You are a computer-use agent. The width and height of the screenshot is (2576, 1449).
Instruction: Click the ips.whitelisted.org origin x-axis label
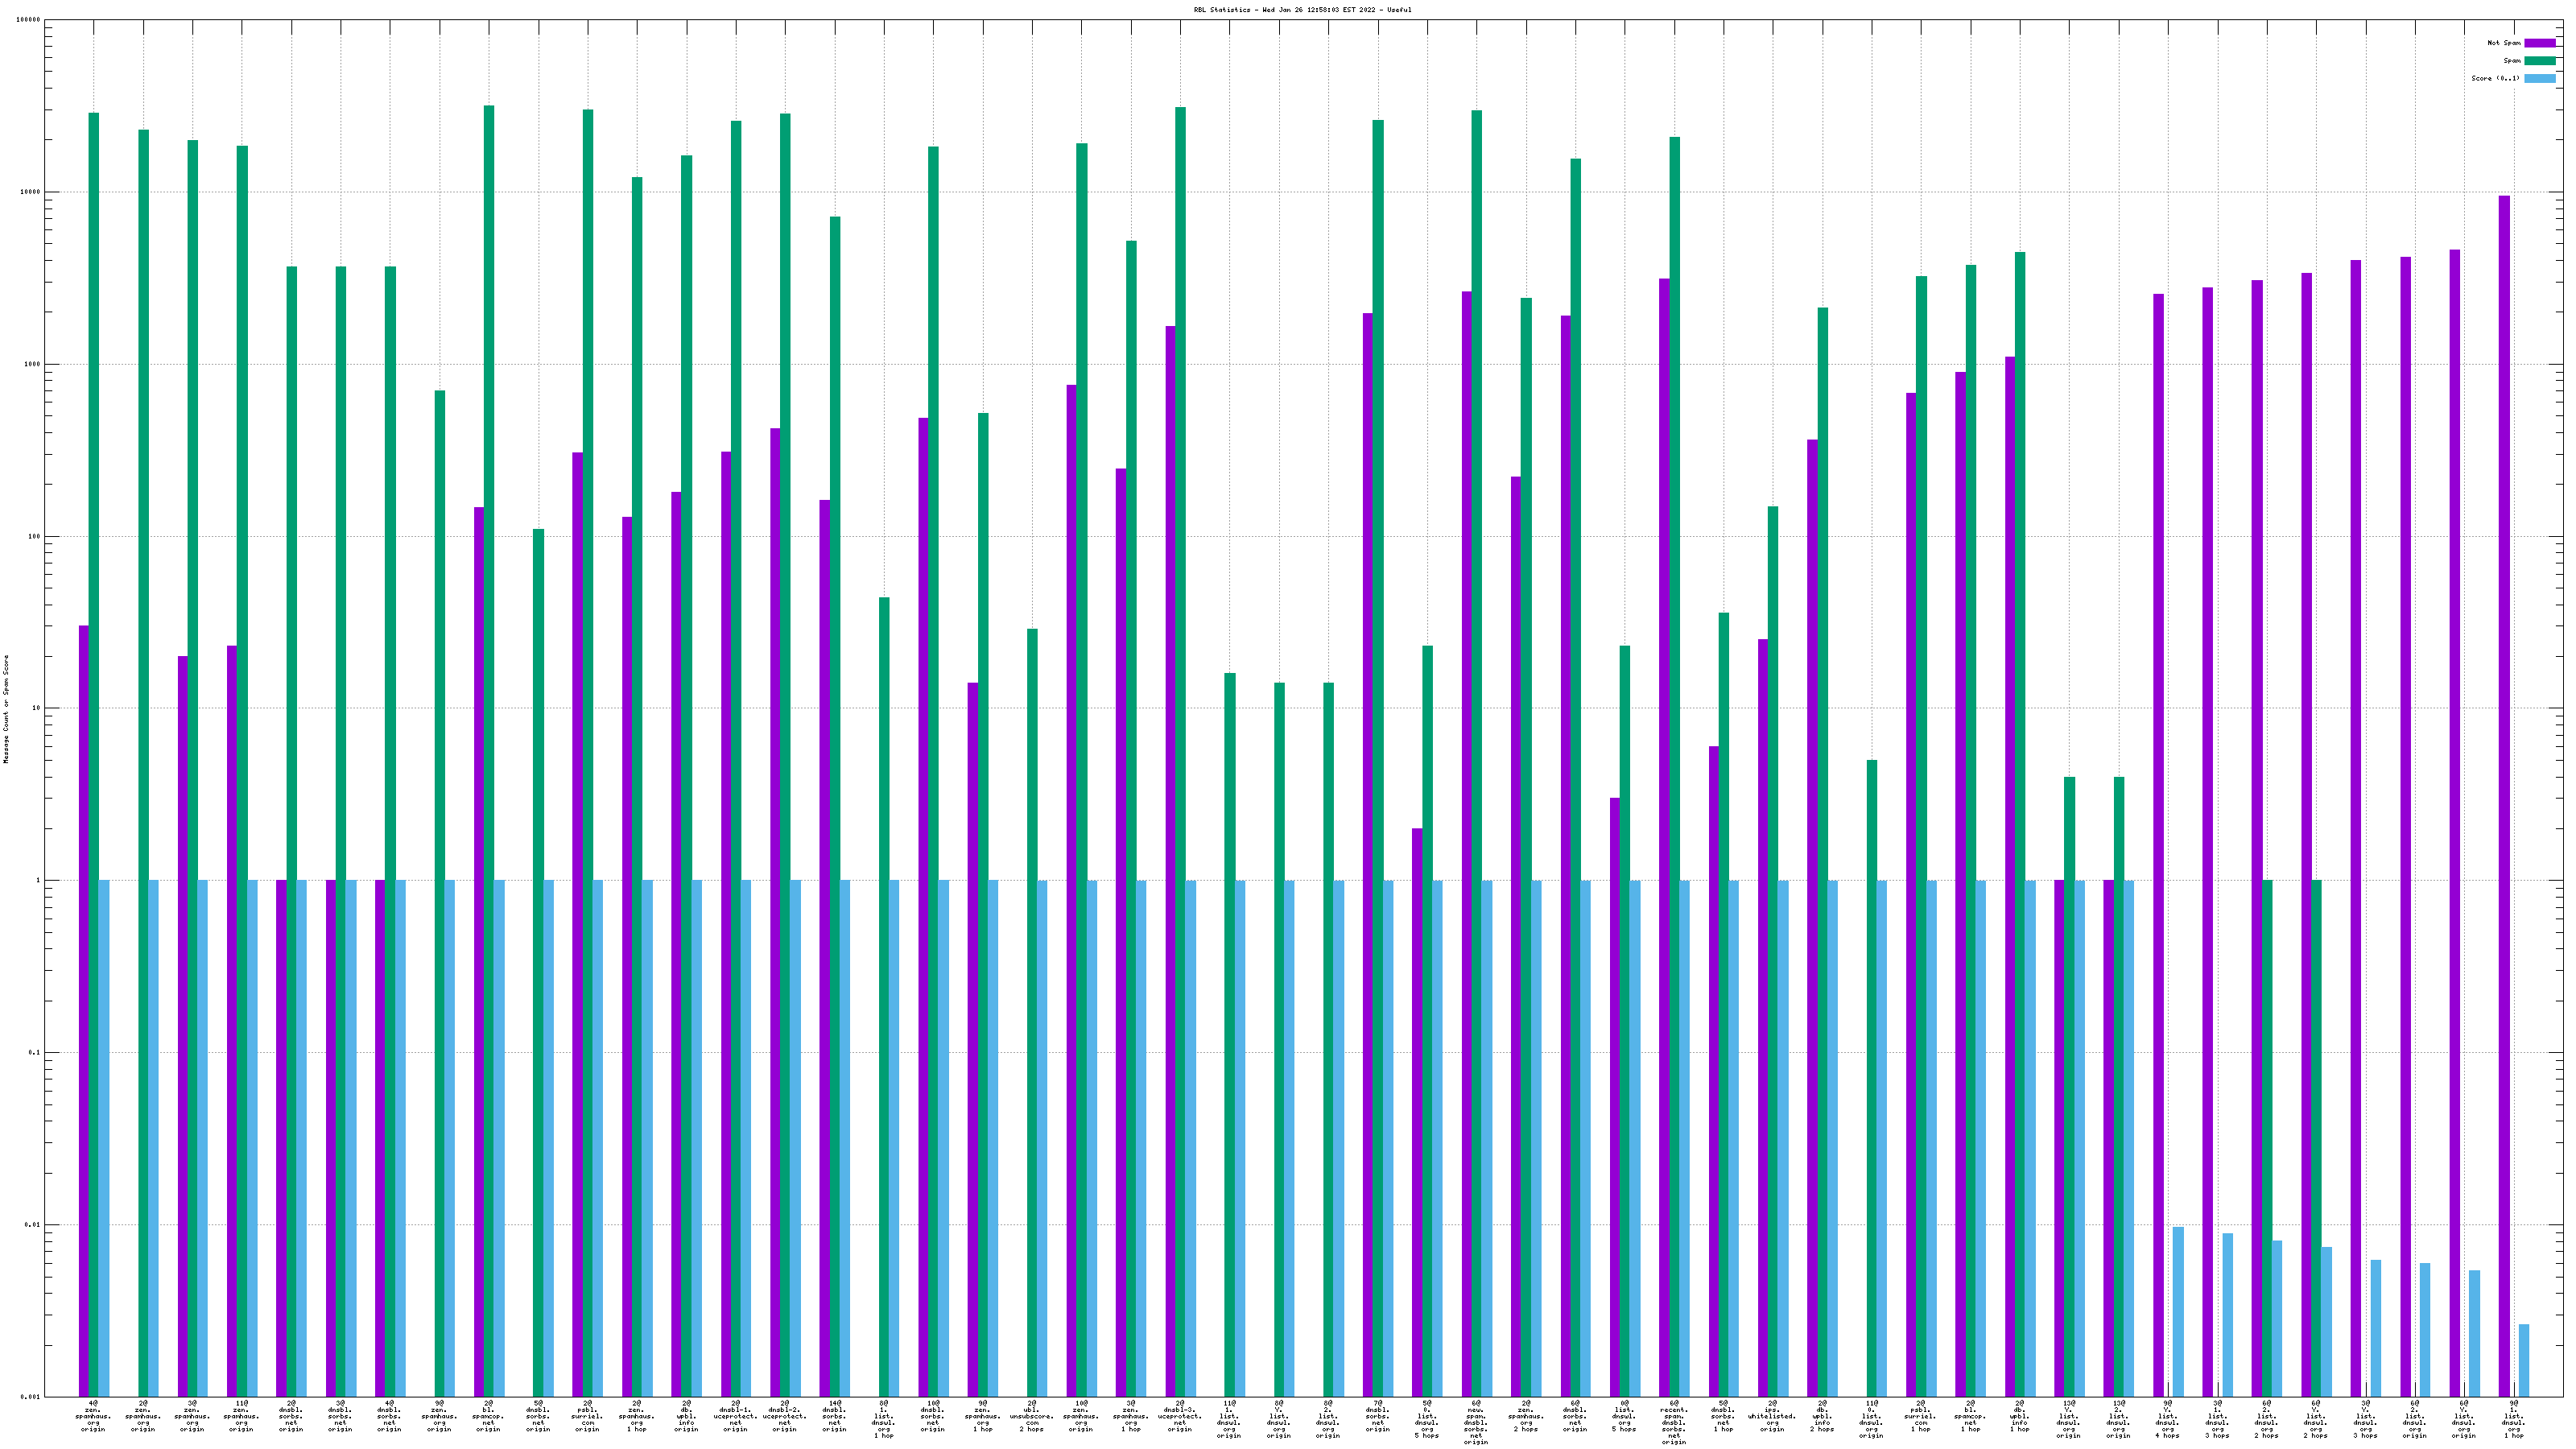[1772, 1416]
